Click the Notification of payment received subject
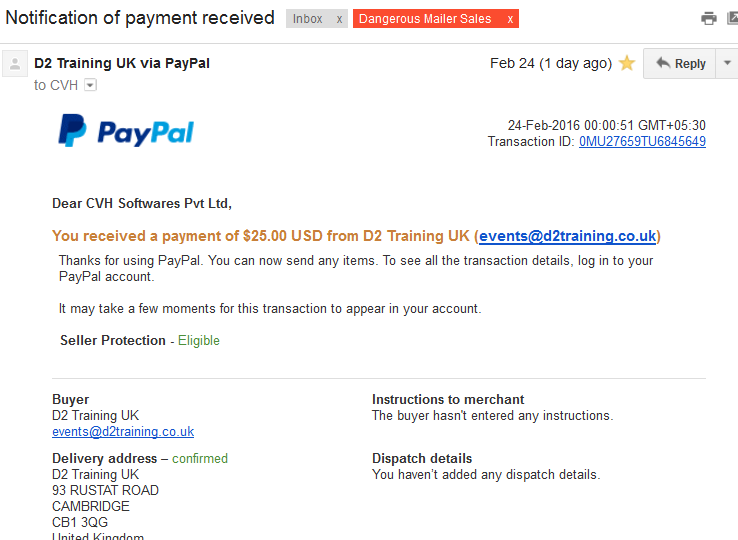The image size is (738, 540). 140,18
